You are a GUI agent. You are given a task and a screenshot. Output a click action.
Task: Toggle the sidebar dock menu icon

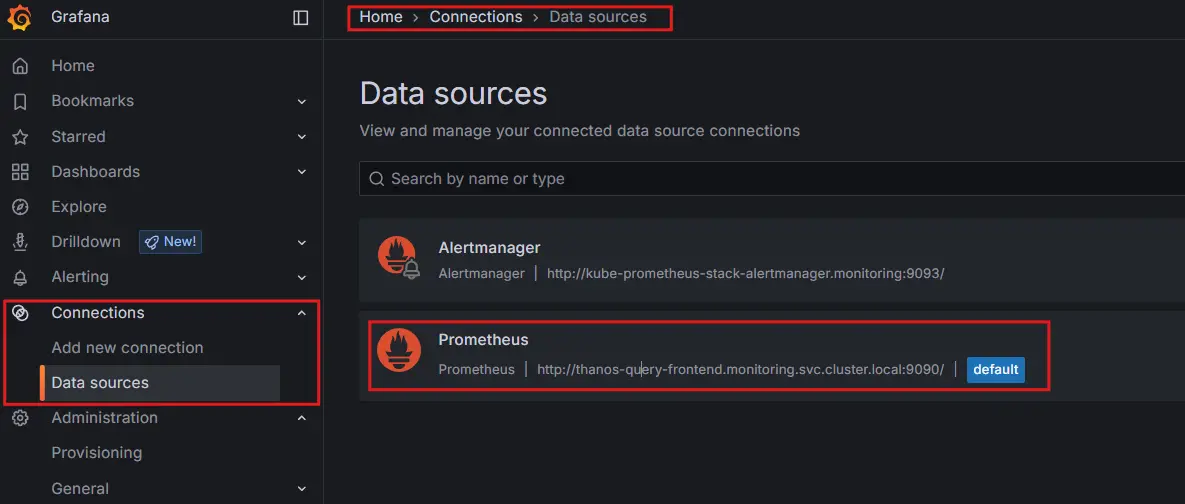coord(301,17)
